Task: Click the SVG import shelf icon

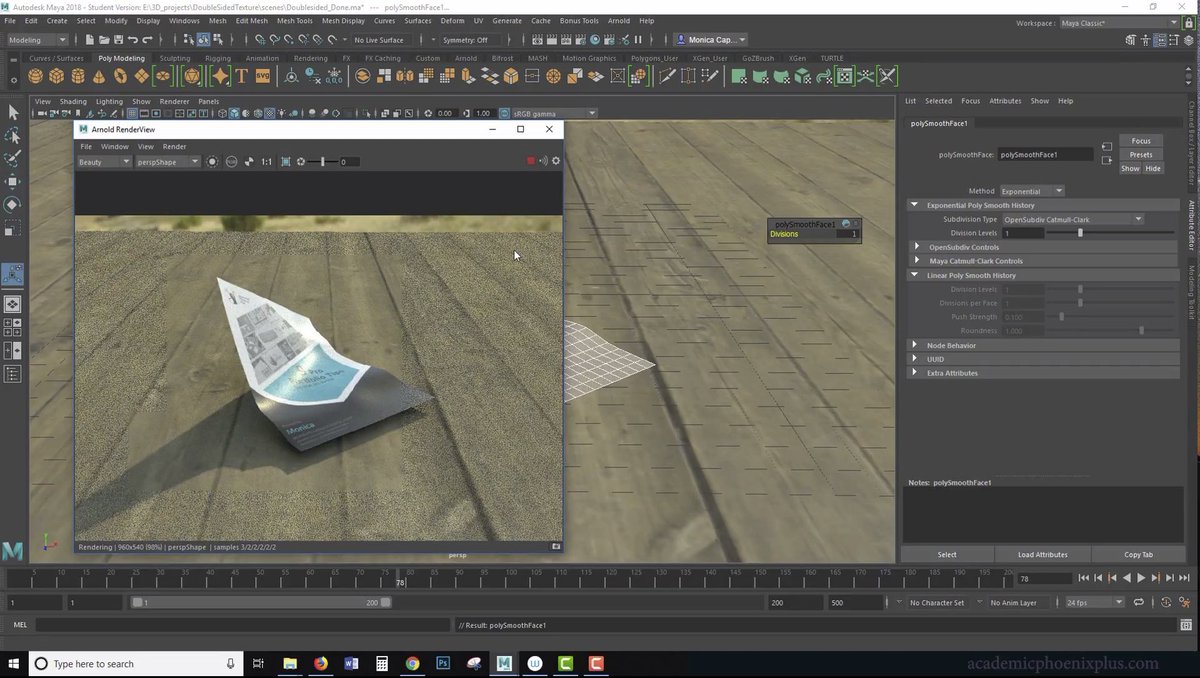Action: click(262, 76)
